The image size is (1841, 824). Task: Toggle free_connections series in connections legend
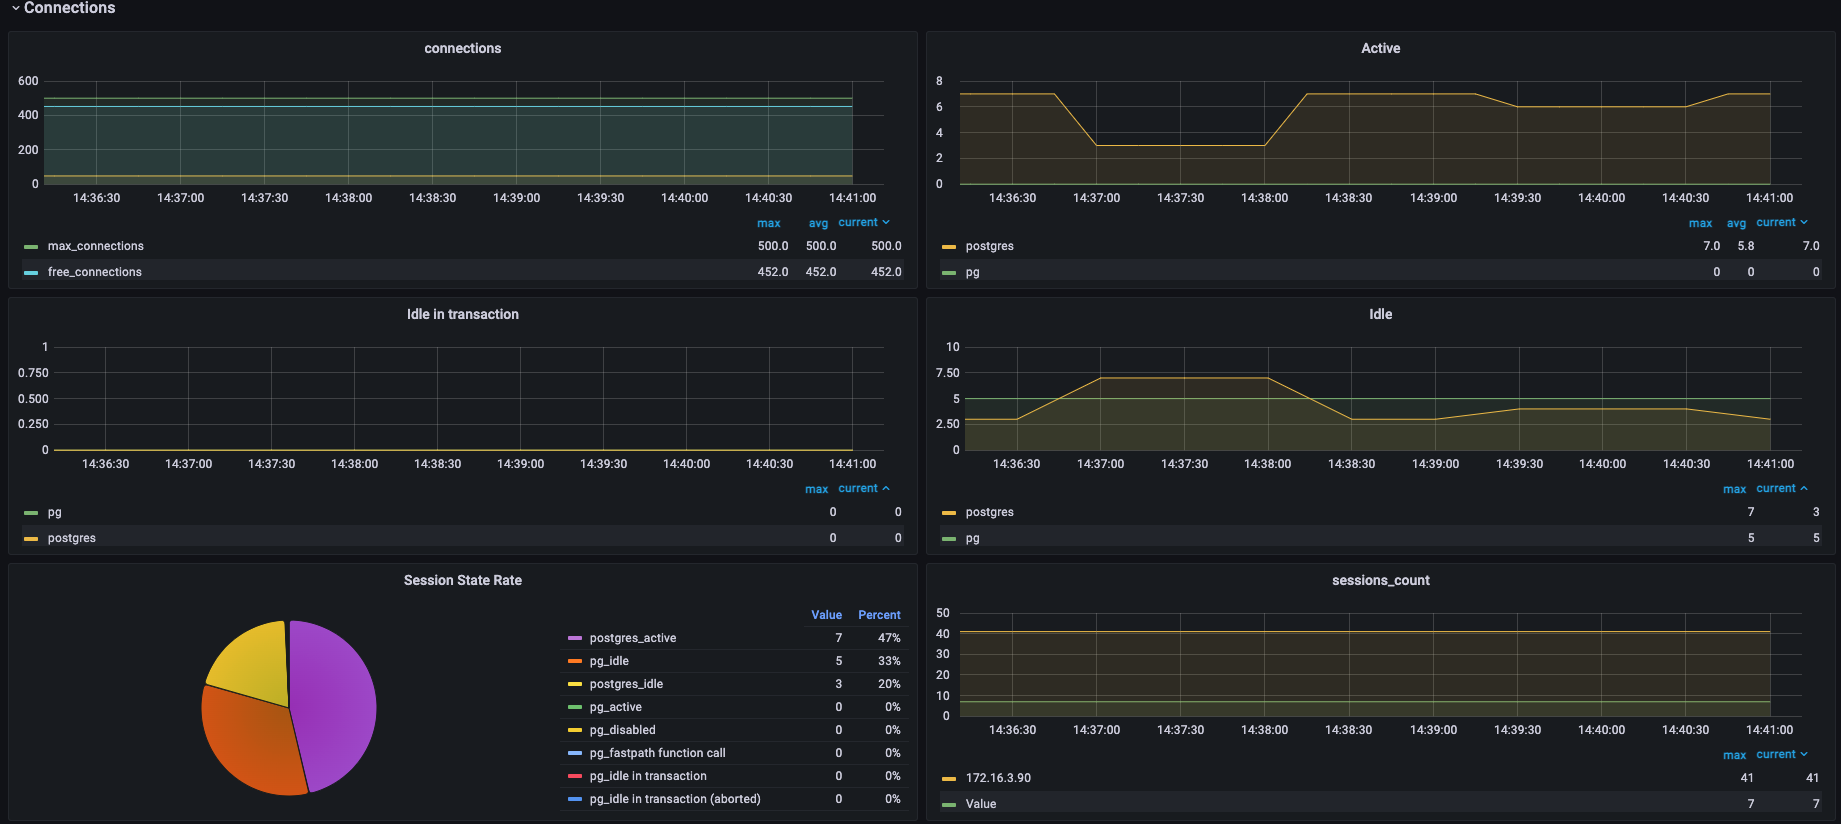pyautogui.click(x=94, y=272)
